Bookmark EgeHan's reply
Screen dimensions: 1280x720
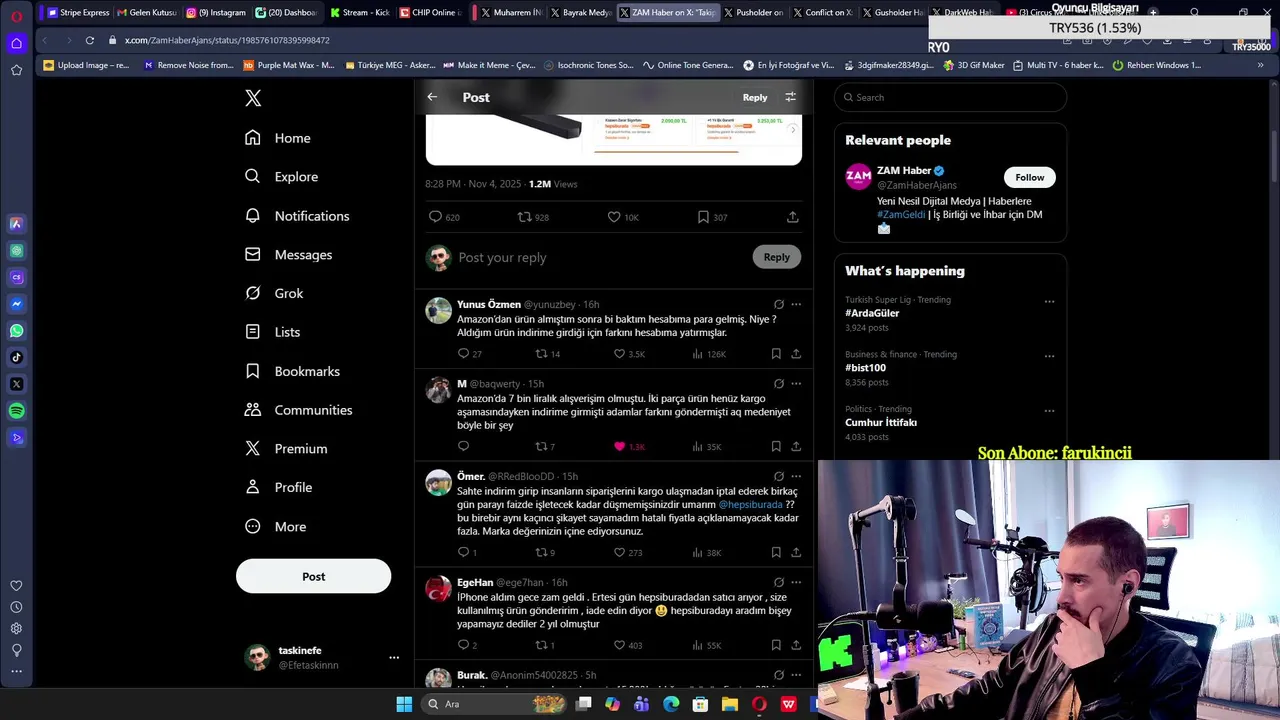click(775, 645)
